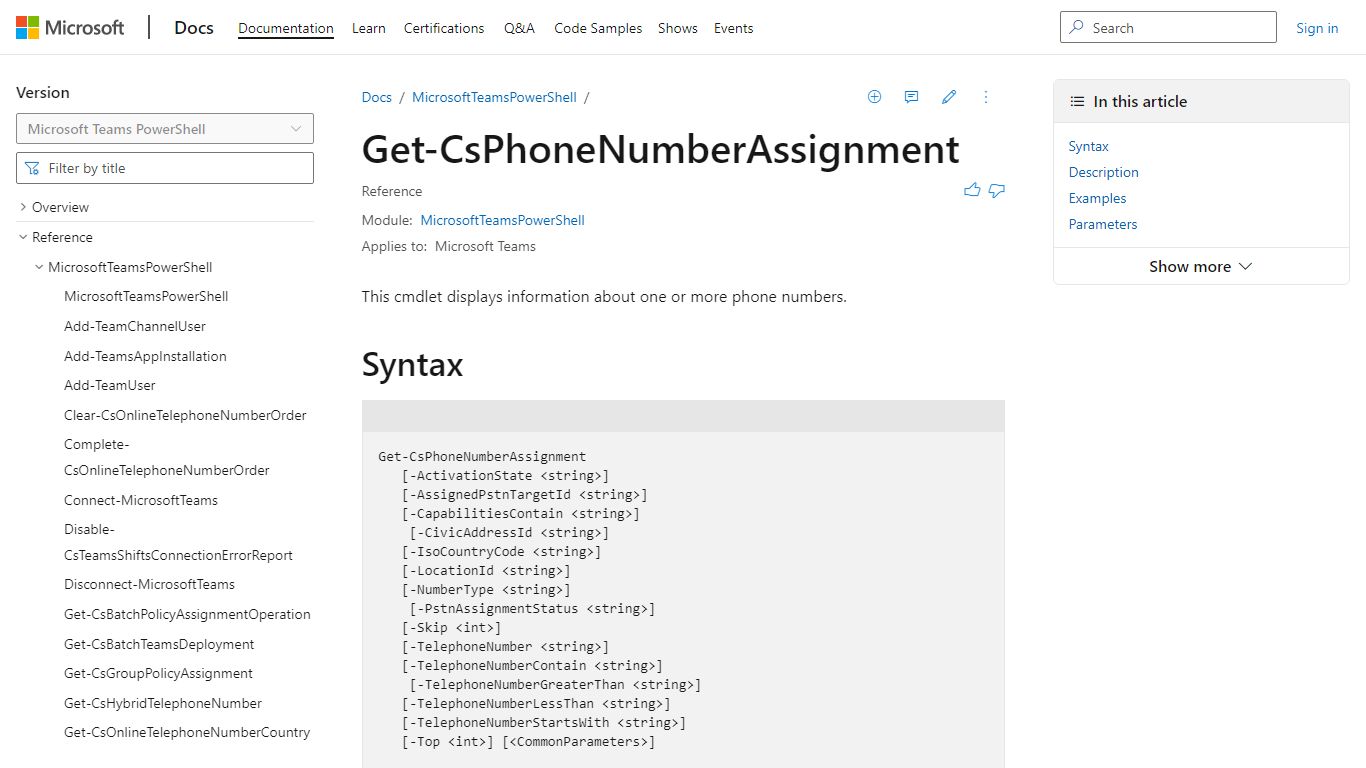This screenshot has width=1366, height=768.
Task: Open the Q&A menu item
Action: click(519, 28)
